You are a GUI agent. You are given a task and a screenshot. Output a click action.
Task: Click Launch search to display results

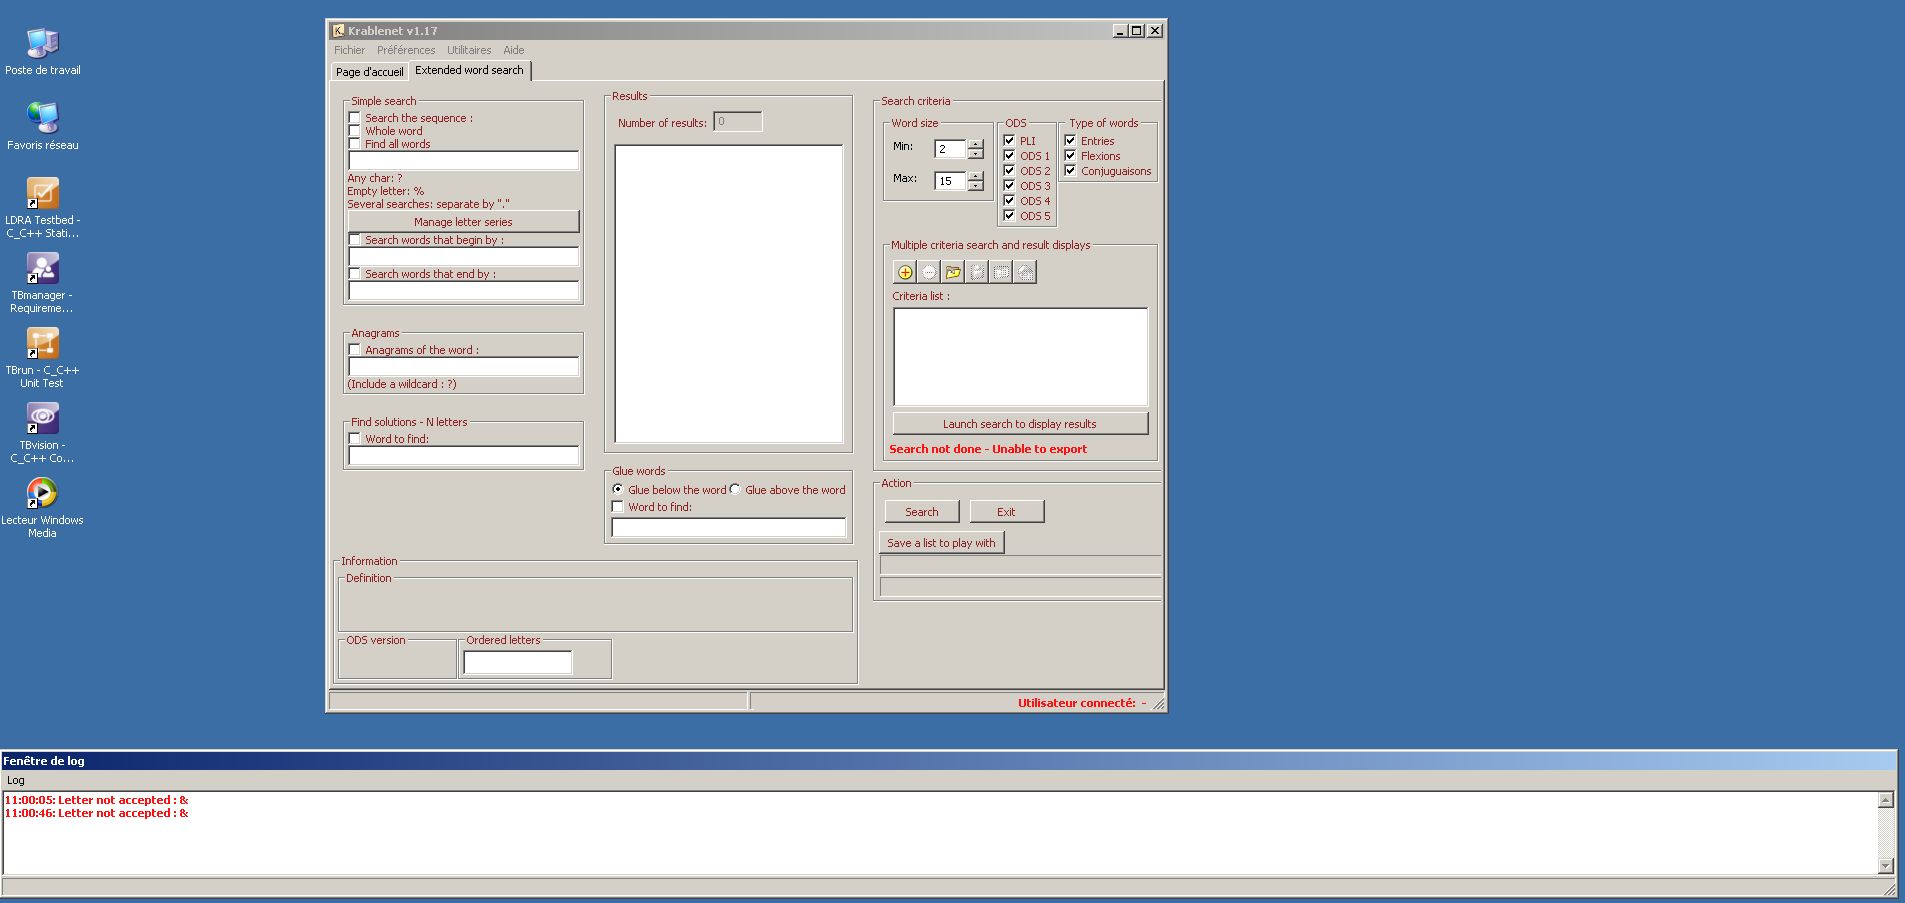1020,424
